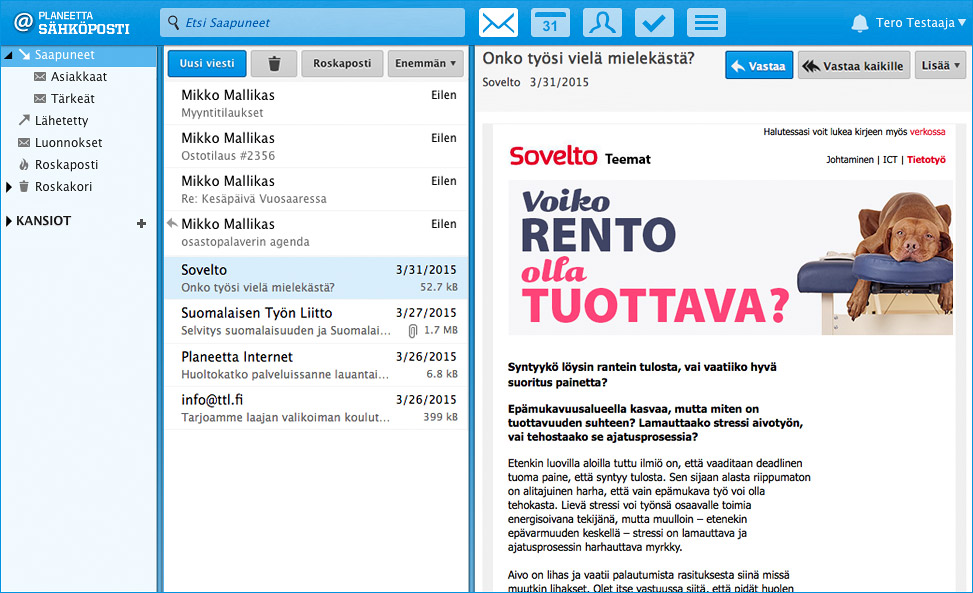Click the Sovelto logo in the newsletter
Image resolution: width=973 pixels, height=593 pixels.
[553, 156]
